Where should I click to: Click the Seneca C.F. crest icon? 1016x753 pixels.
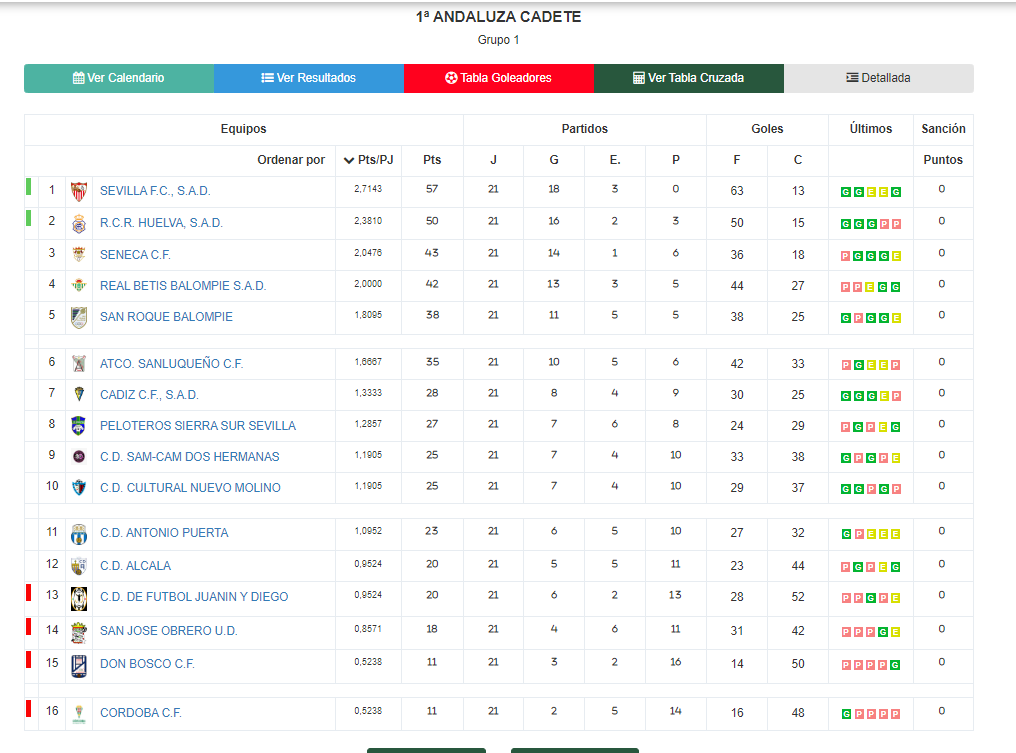point(79,255)
